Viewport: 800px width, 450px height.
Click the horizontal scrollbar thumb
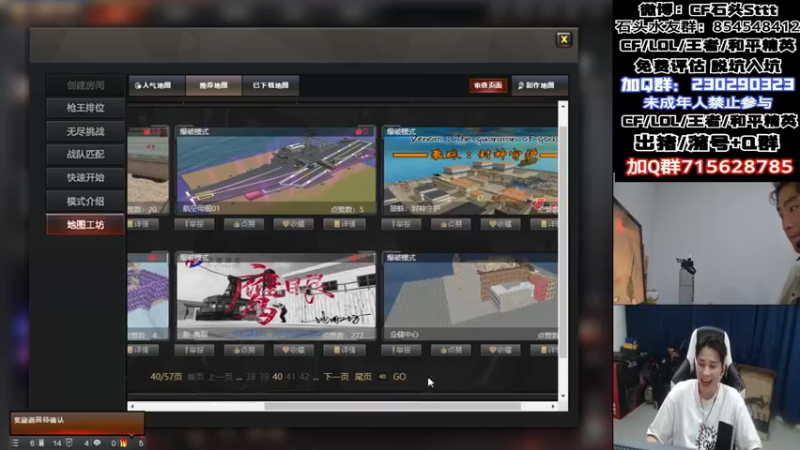(x=392, y=407)
